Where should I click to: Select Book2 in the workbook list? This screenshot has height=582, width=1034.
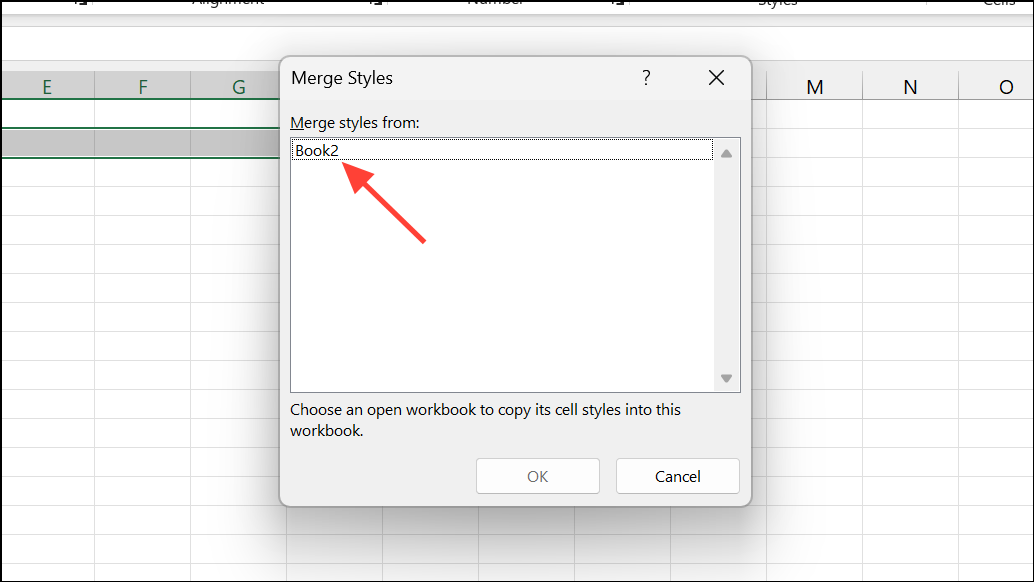tap(317, 150)
